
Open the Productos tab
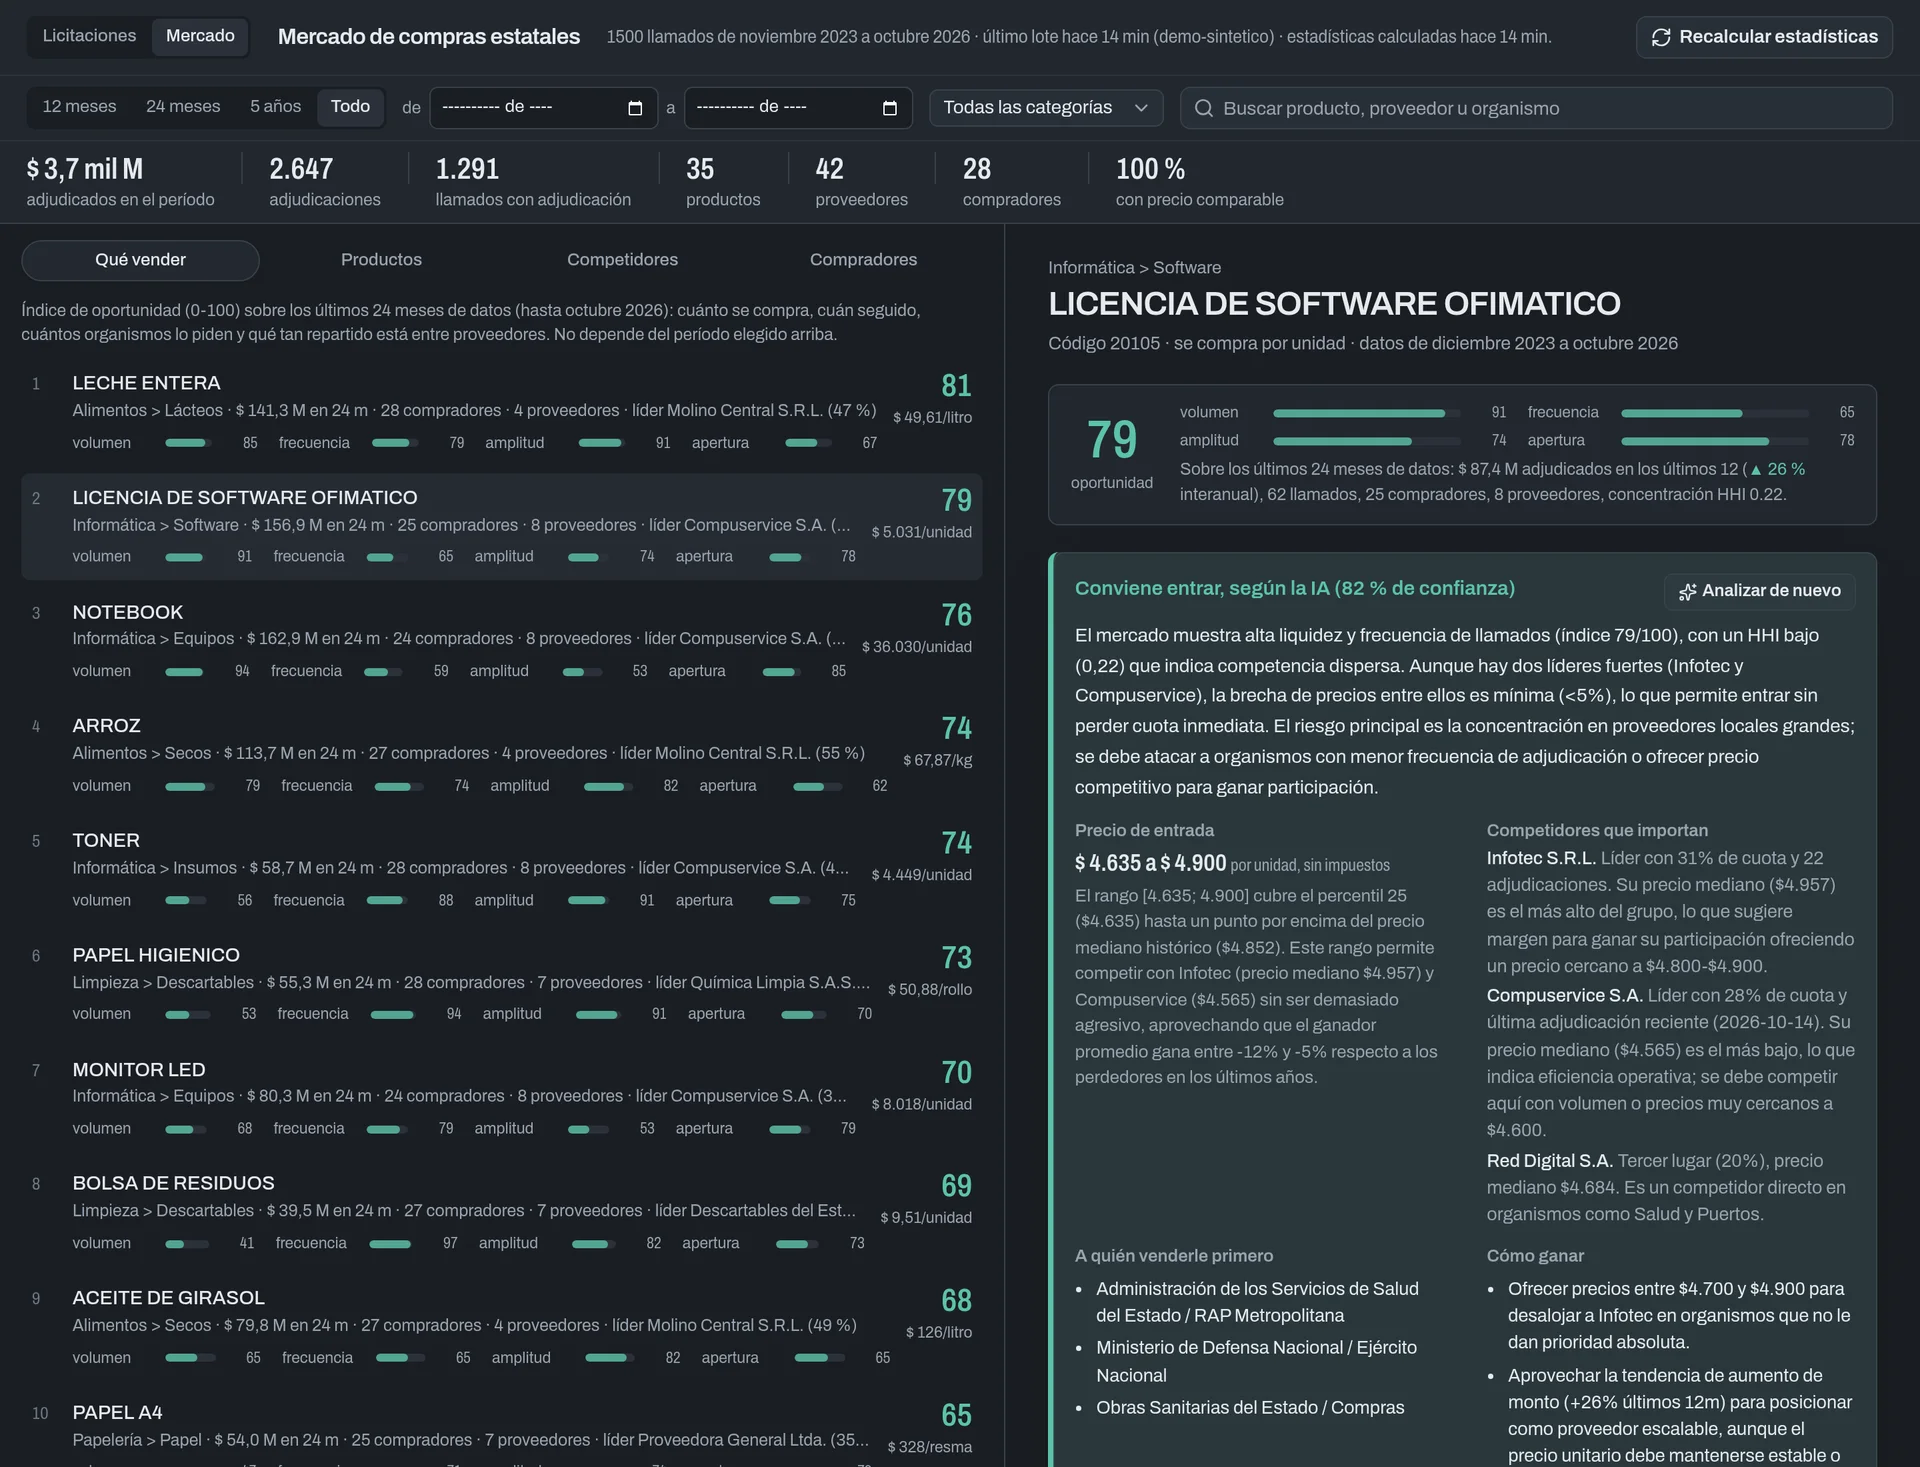[x=381, y=260]
